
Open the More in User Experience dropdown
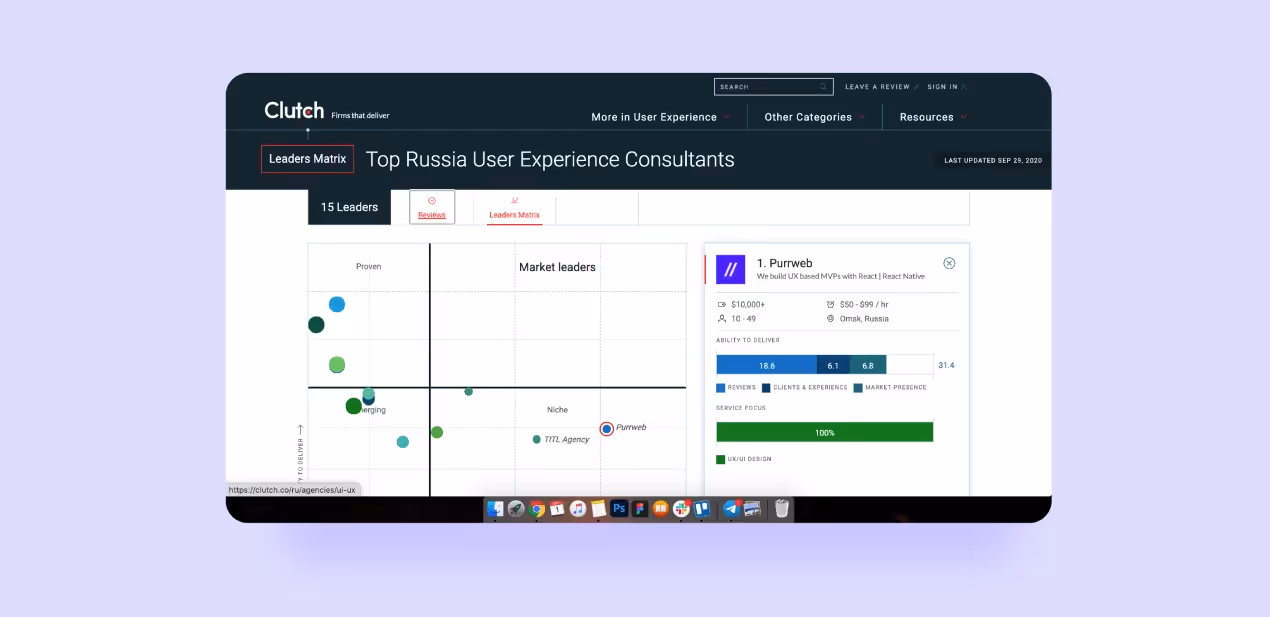[x=654, y=117]
